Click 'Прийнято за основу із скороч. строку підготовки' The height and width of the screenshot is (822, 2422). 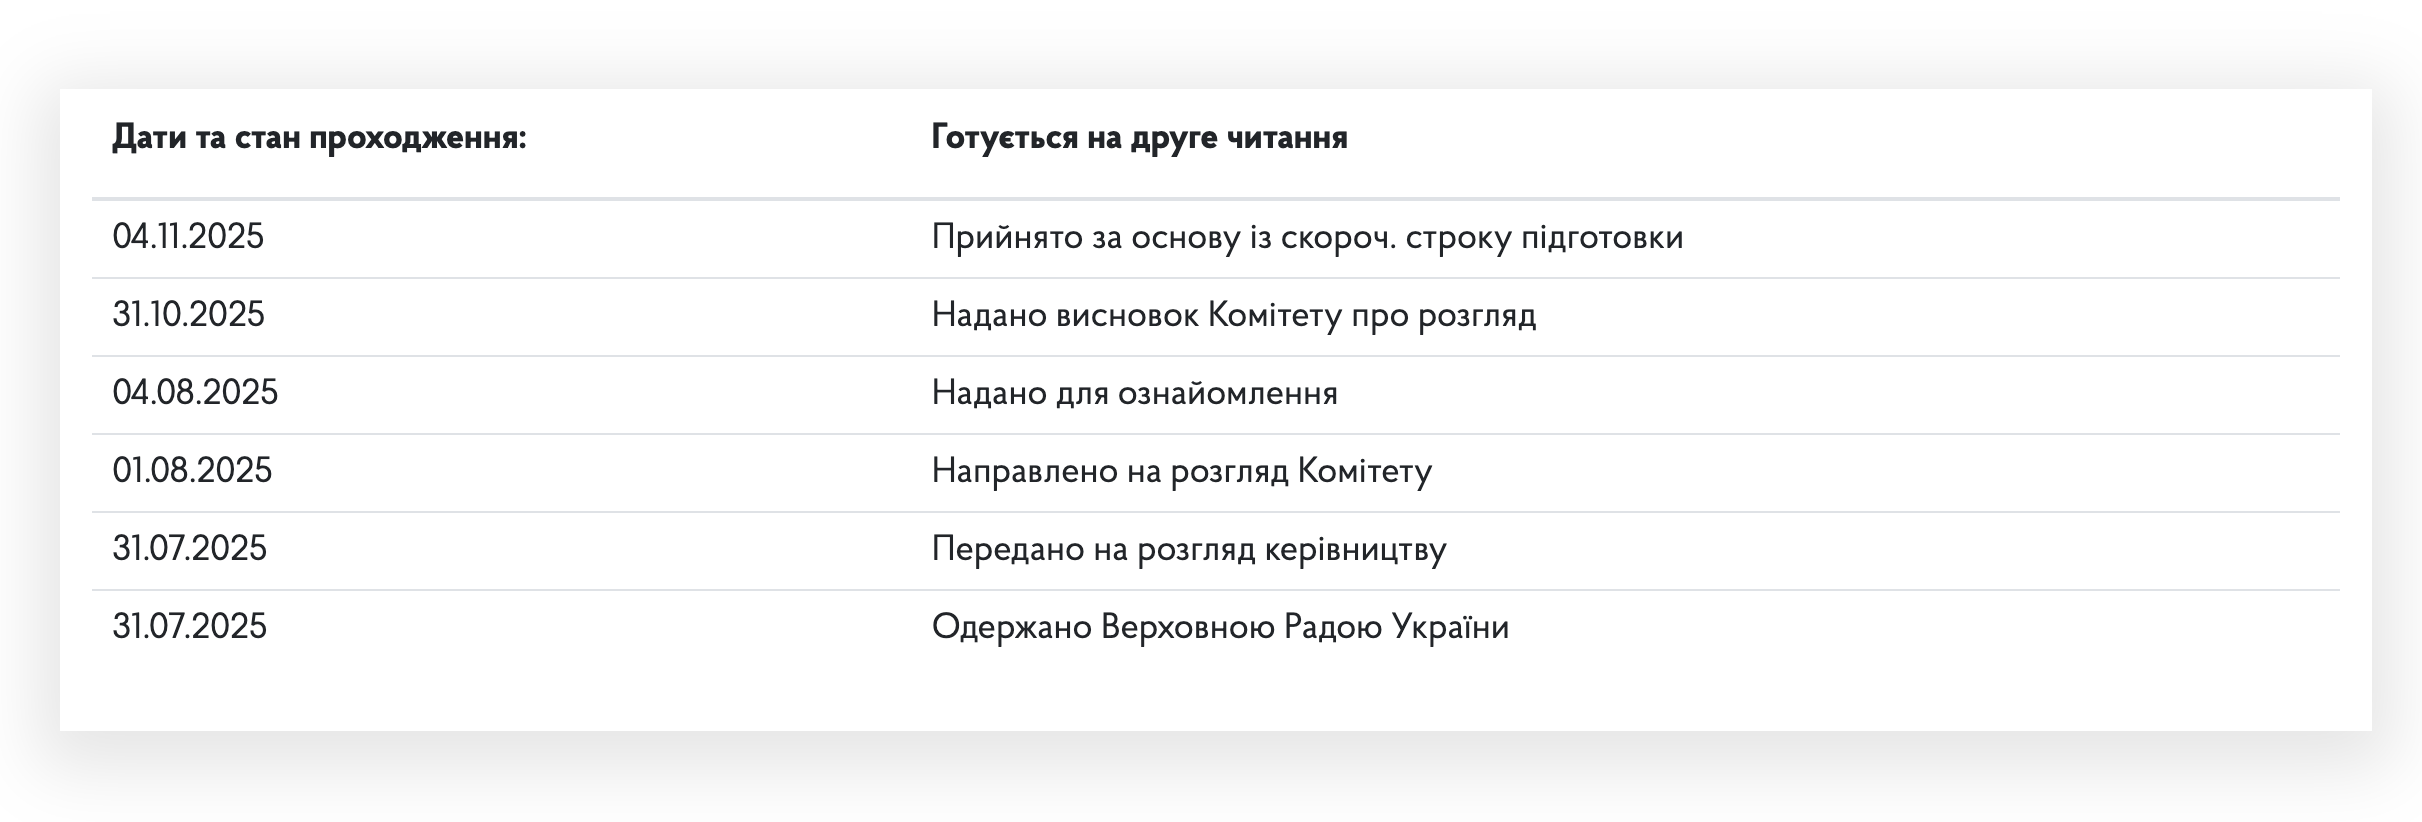1307,237
